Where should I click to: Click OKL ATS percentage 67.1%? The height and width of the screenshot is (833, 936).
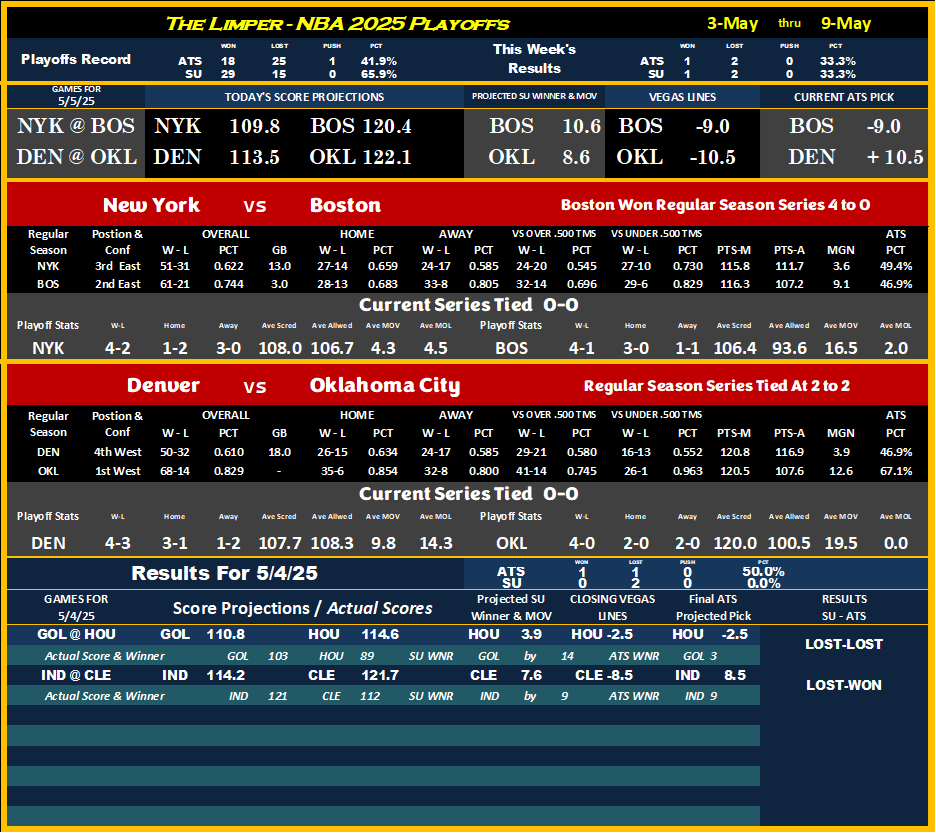tap(895, 471)
